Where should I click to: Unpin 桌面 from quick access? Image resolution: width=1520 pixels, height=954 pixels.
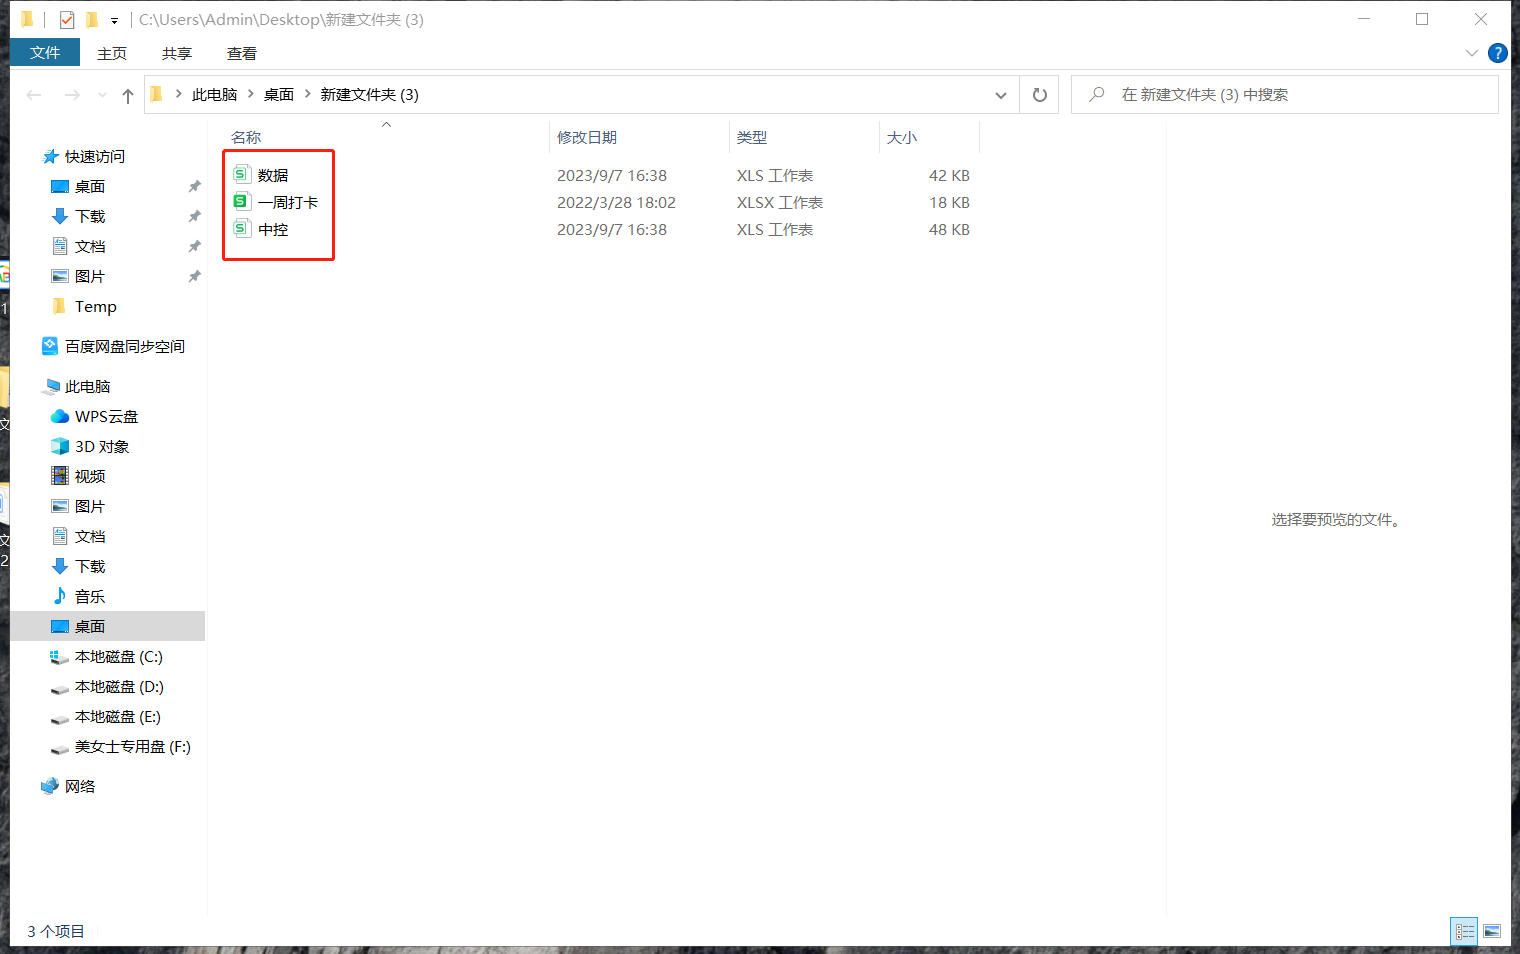(x=194, y=186)
